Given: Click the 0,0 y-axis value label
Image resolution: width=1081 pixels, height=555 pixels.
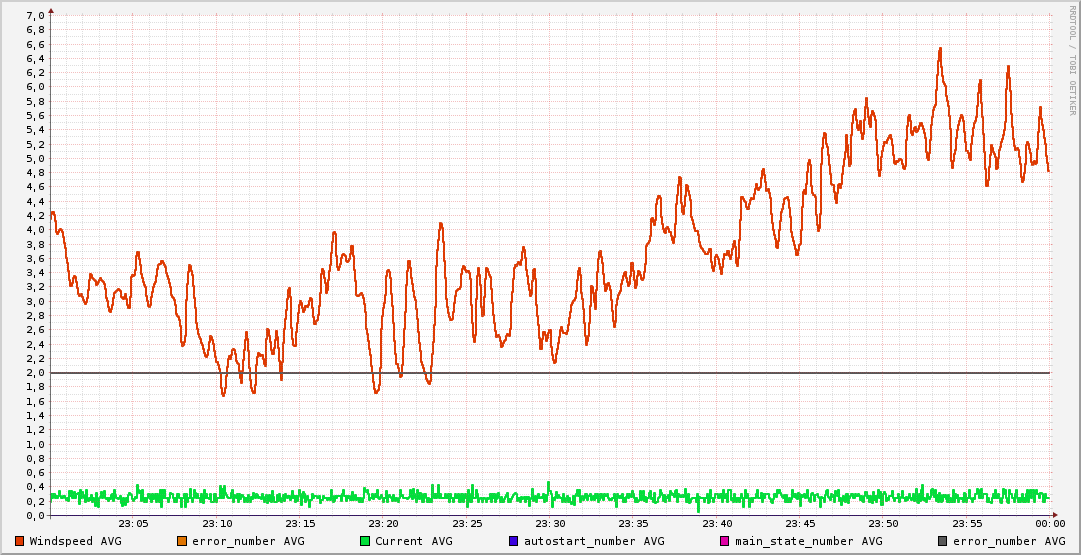Looking at the screenshot, I should 35,516.
